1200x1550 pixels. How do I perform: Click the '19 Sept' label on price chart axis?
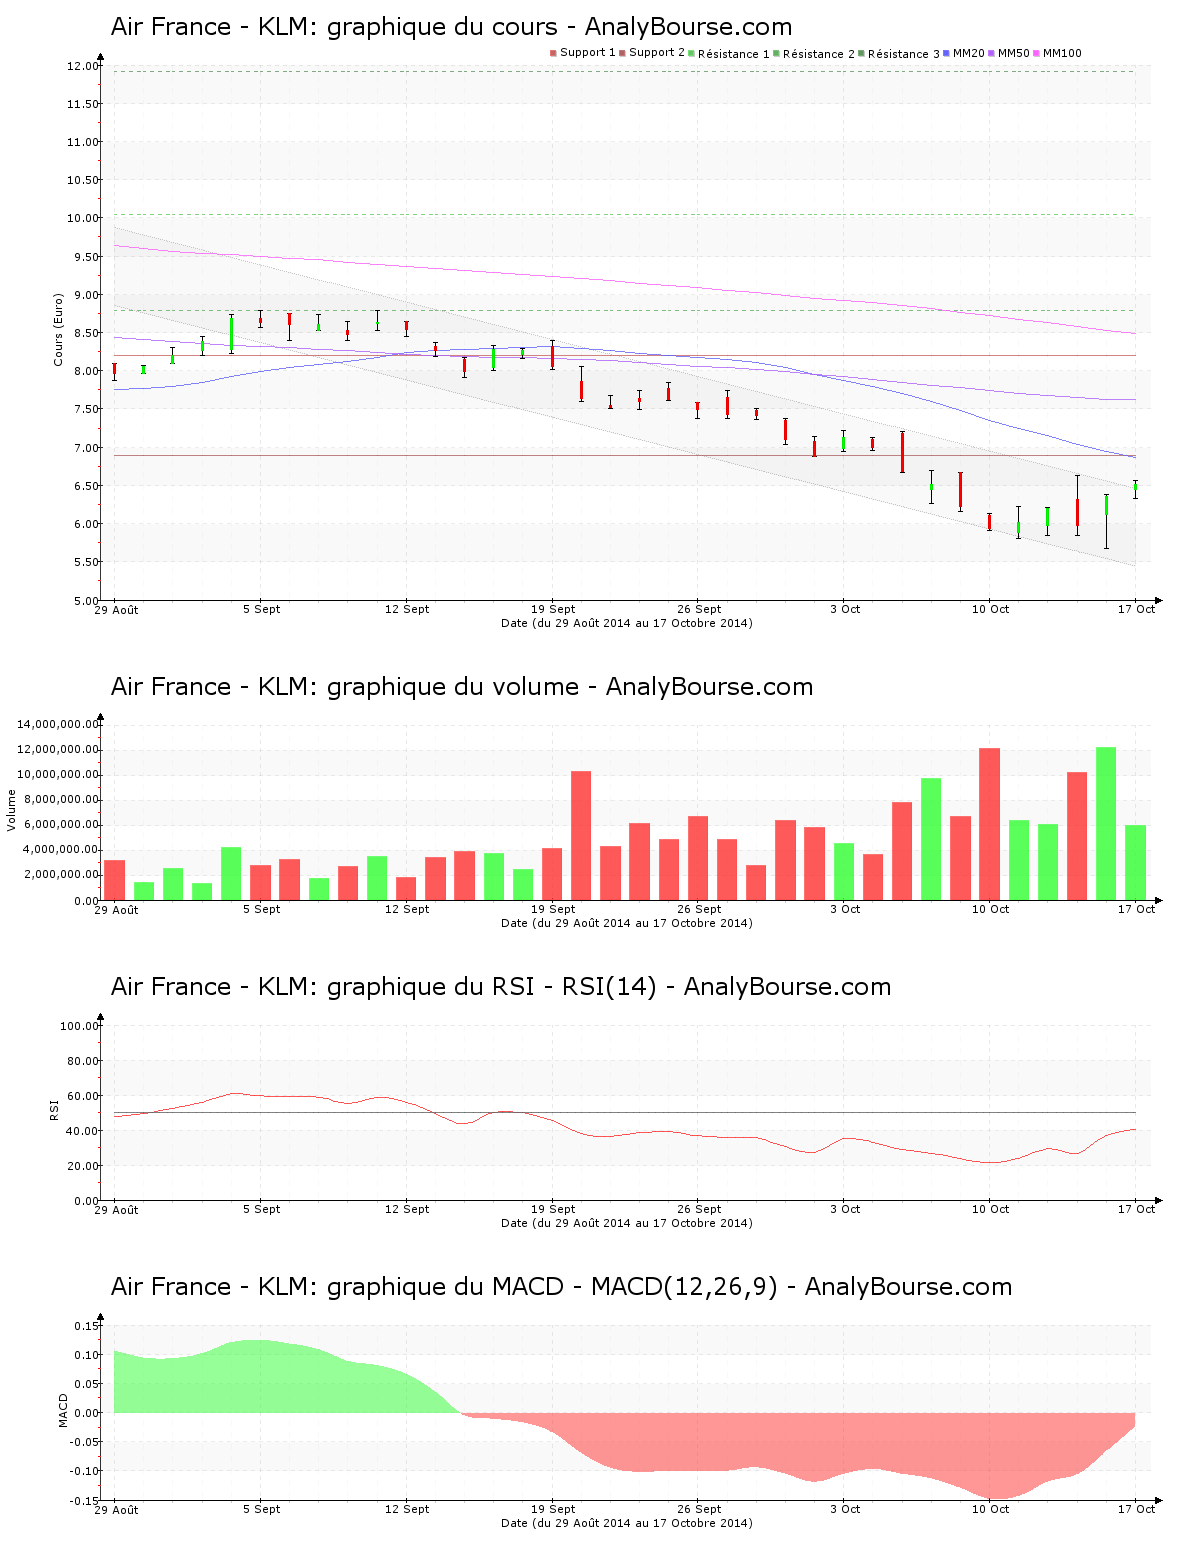553,609
